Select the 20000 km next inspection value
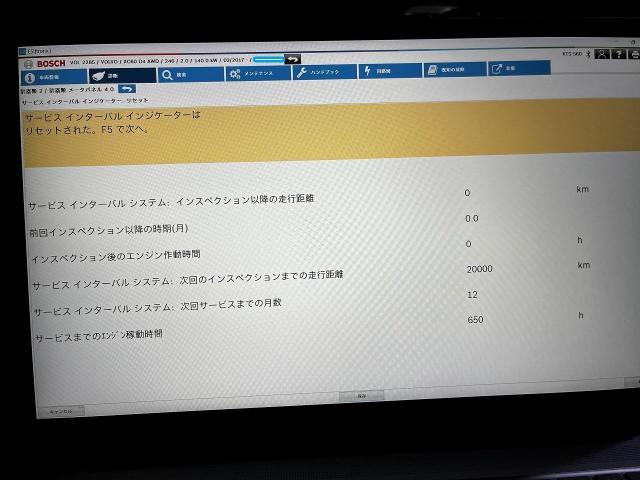Image resolution: width=640 pixels, height=480 pixels. pyautogui.click(x=479, y=268)
